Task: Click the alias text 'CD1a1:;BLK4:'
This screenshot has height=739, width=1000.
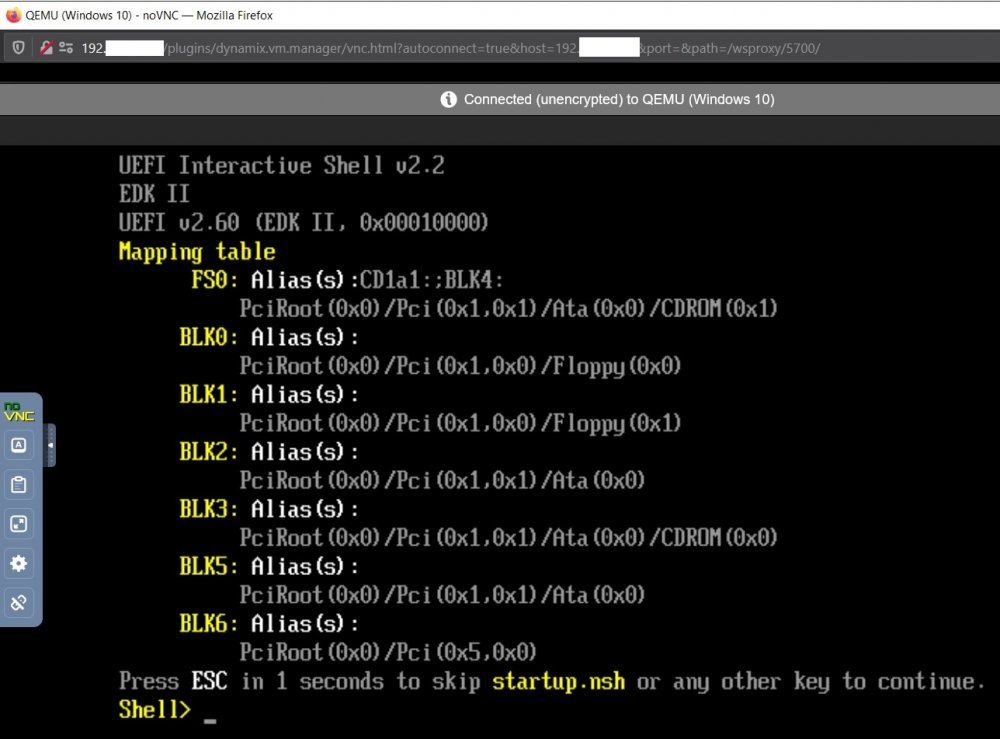Action: [x=431, y=280]
